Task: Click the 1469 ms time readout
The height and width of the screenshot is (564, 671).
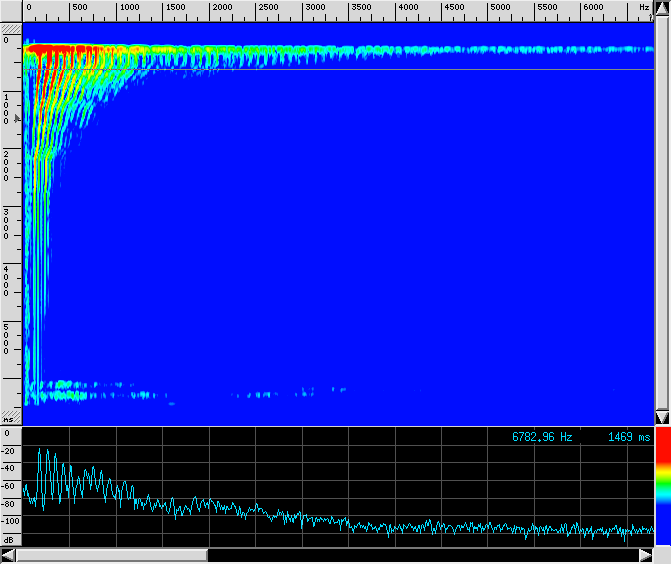Action: pos(628,437)
